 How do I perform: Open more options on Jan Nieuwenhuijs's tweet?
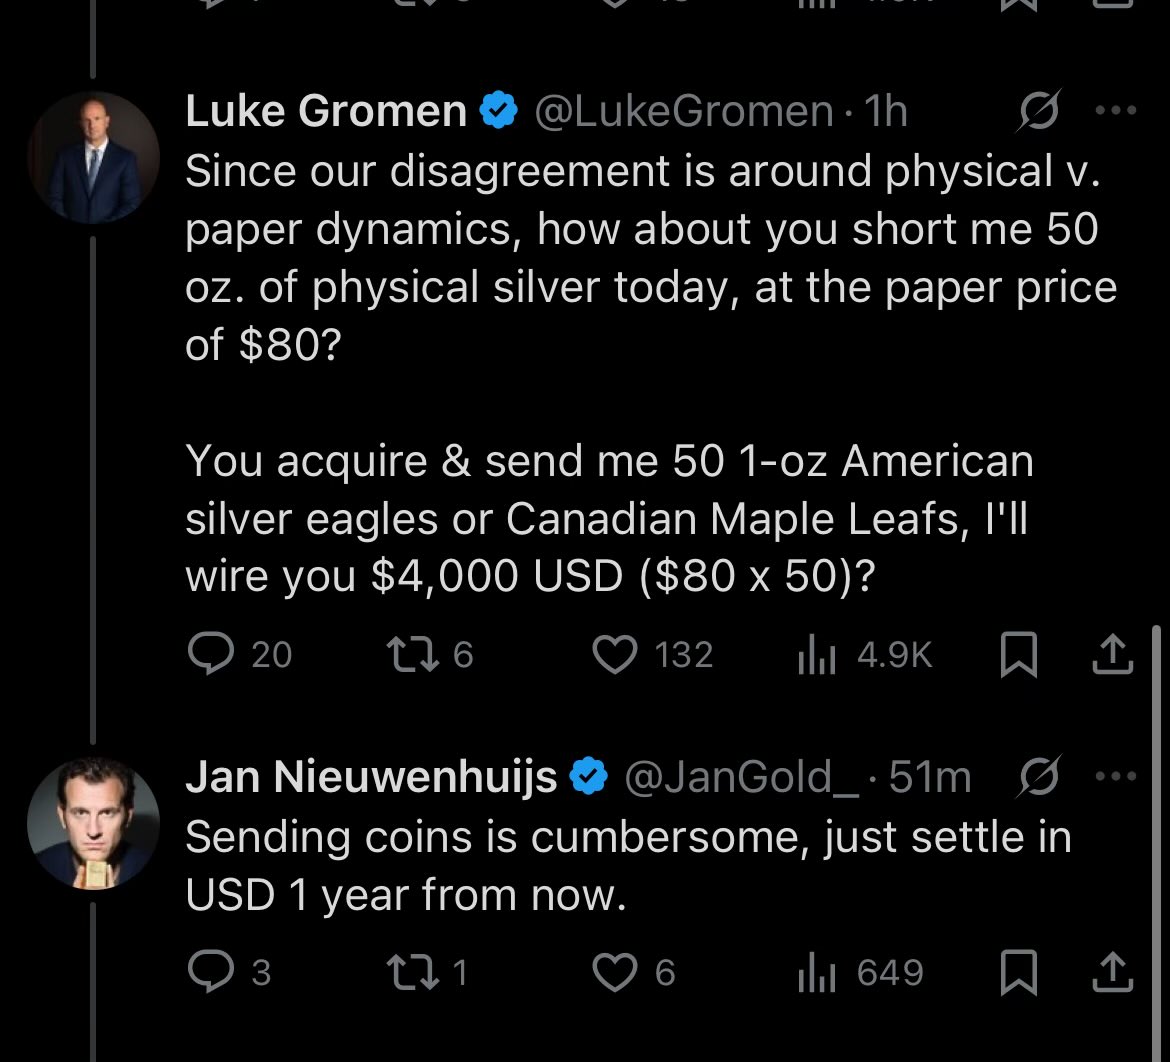(x=1116, y=776)
